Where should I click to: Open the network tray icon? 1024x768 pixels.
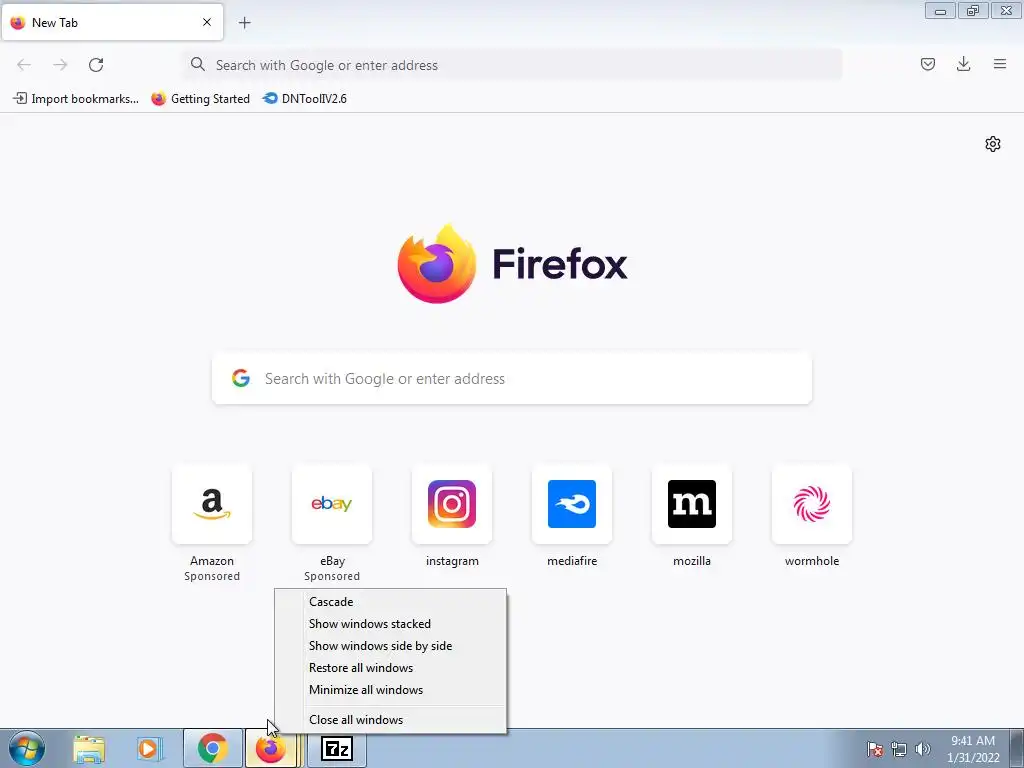(x=899, y=750)
